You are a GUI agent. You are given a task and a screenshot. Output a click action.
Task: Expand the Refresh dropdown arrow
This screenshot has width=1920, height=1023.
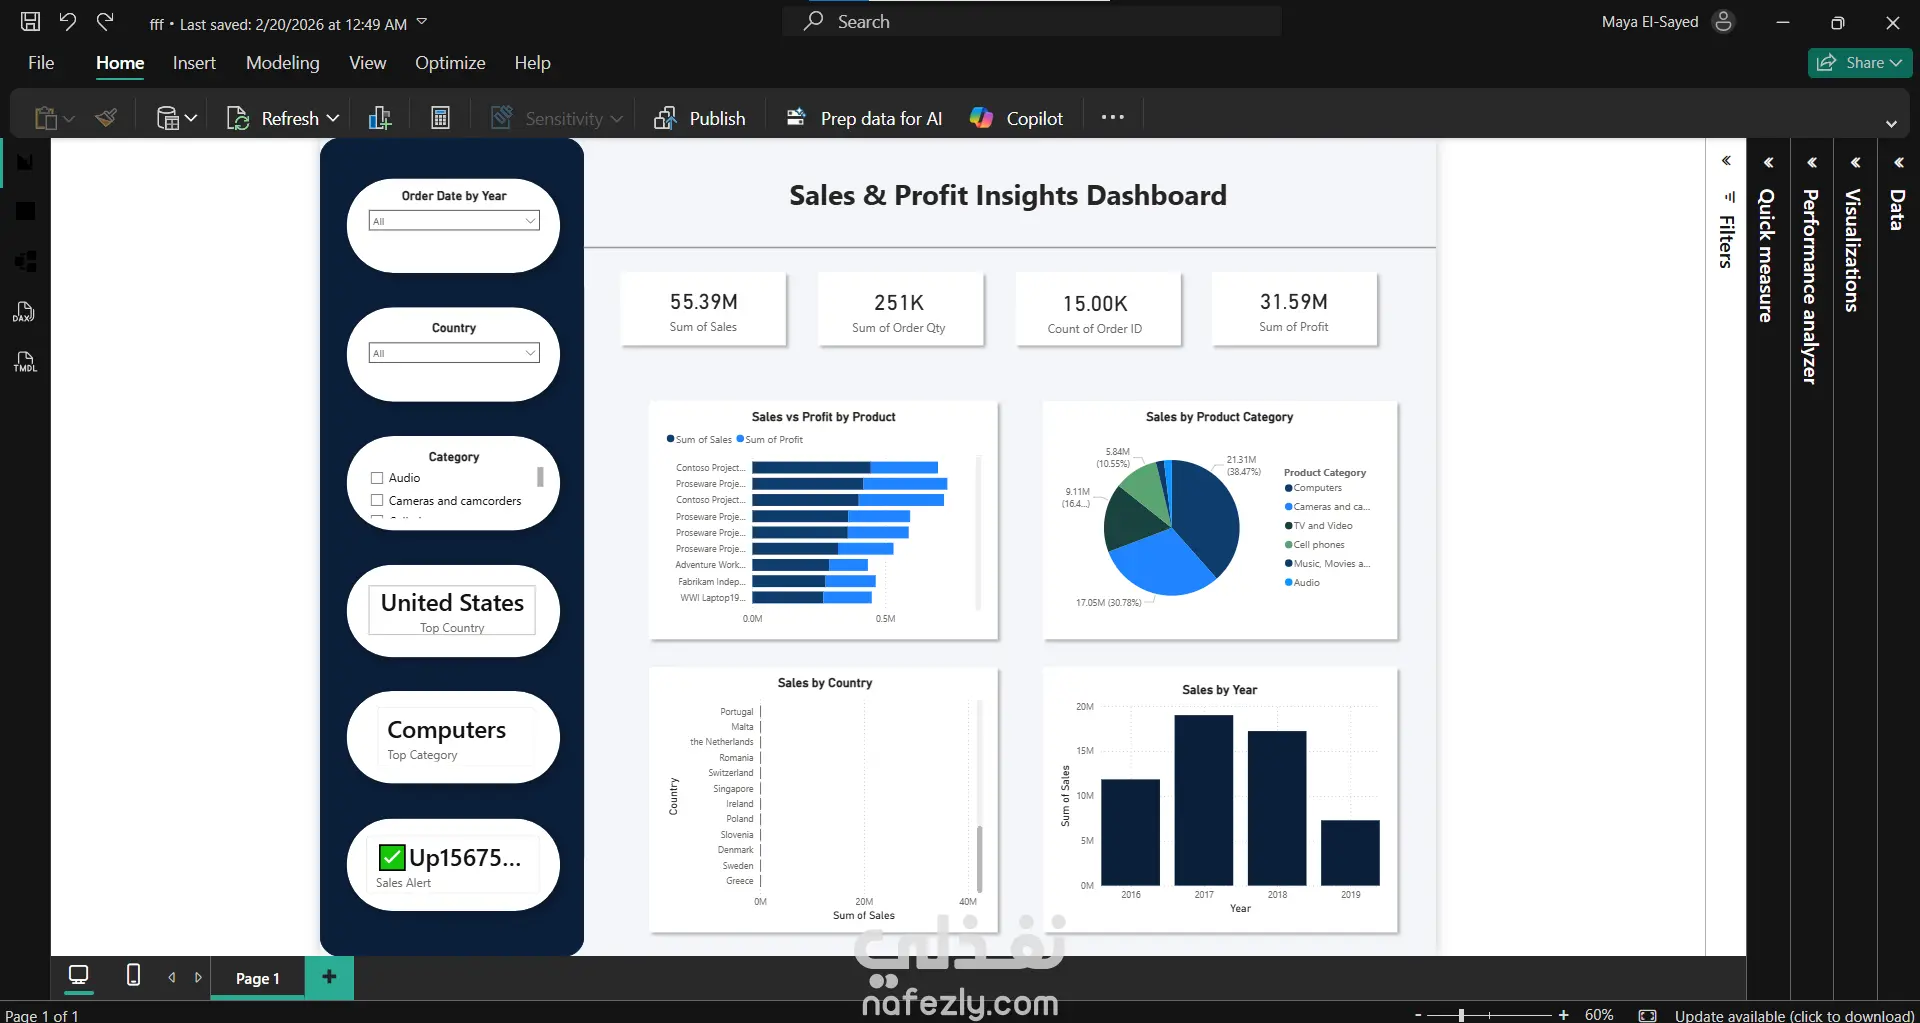tap(333, 118)
